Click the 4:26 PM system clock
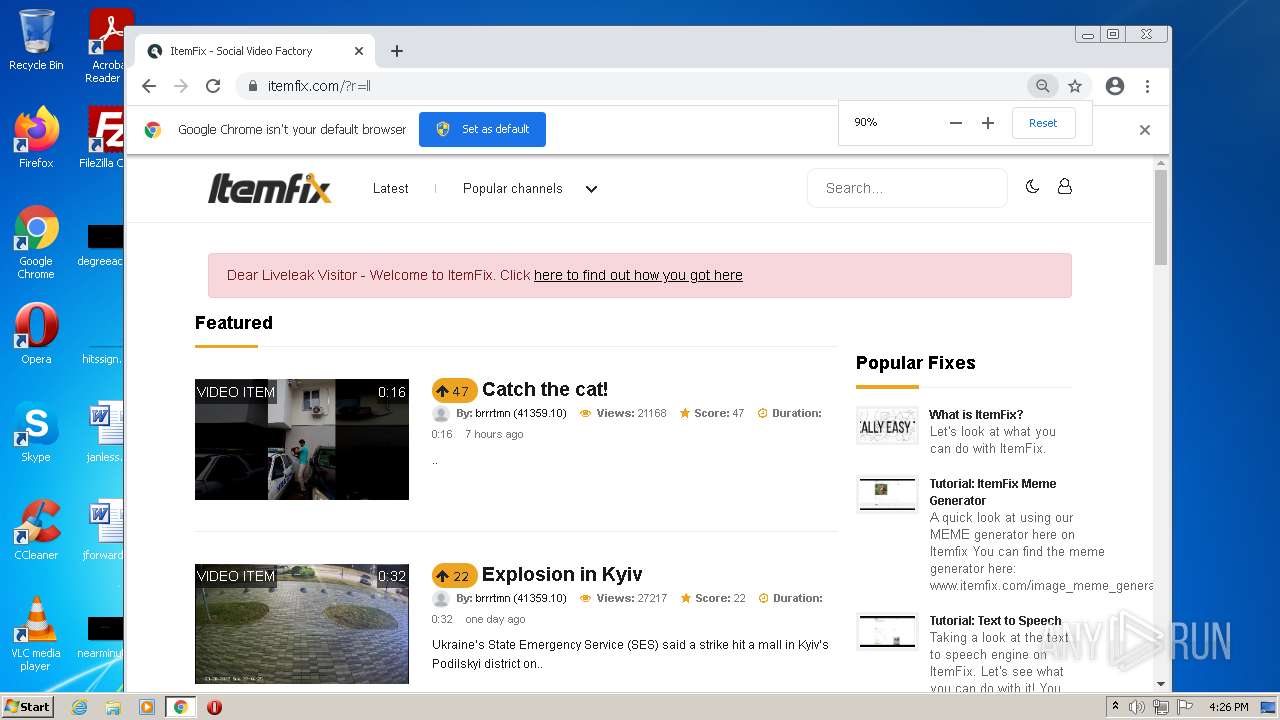This screenshot has width=1280, height=720. click(x=1228, y=707)
